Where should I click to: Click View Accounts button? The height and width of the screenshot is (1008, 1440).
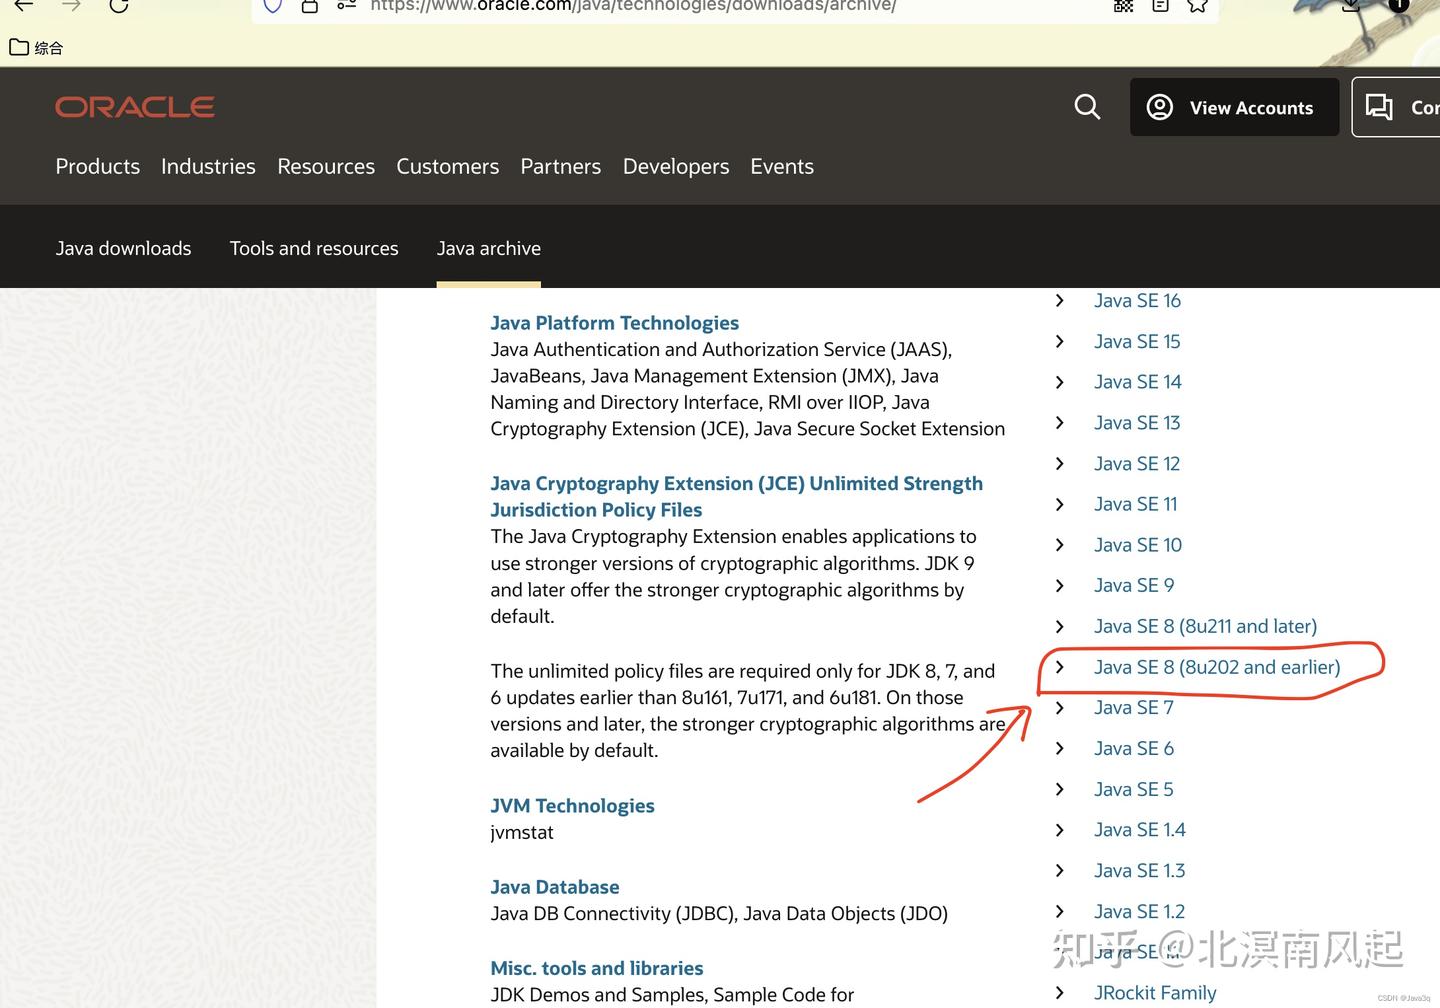pyautogui.click(x=1234, y=107)
